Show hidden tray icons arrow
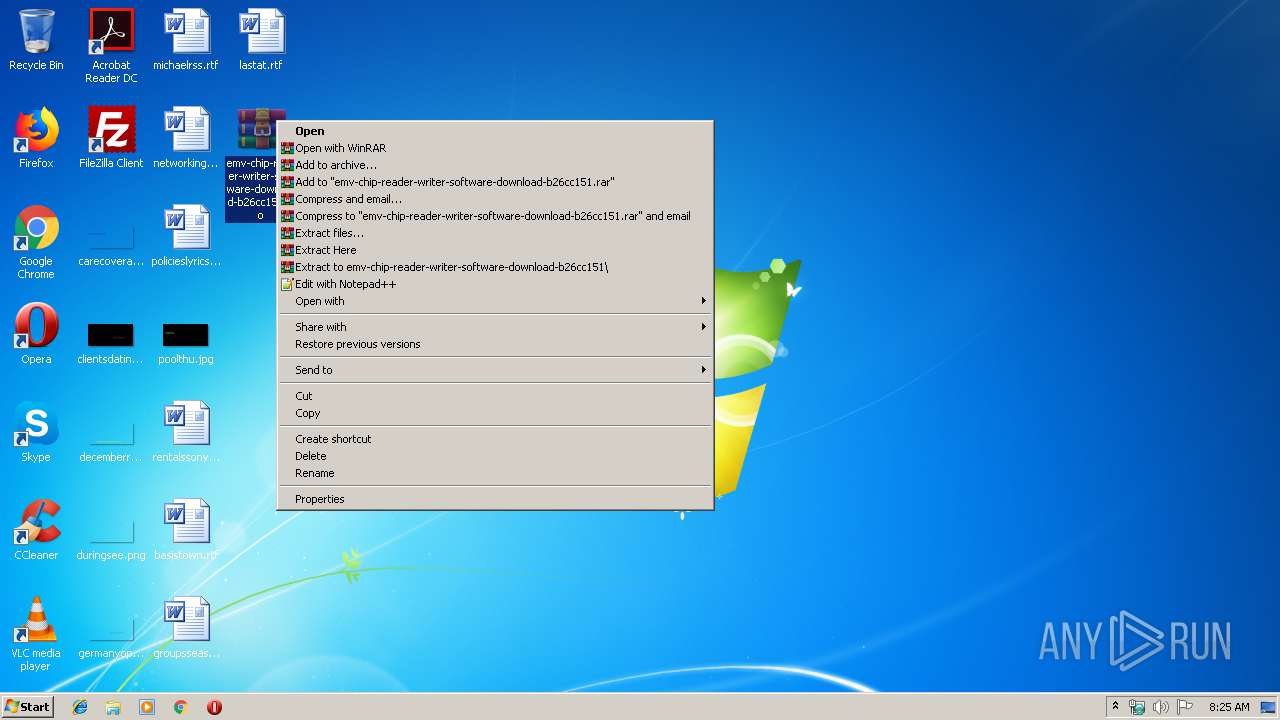The image size is (1280, 720). (1115, 707)
